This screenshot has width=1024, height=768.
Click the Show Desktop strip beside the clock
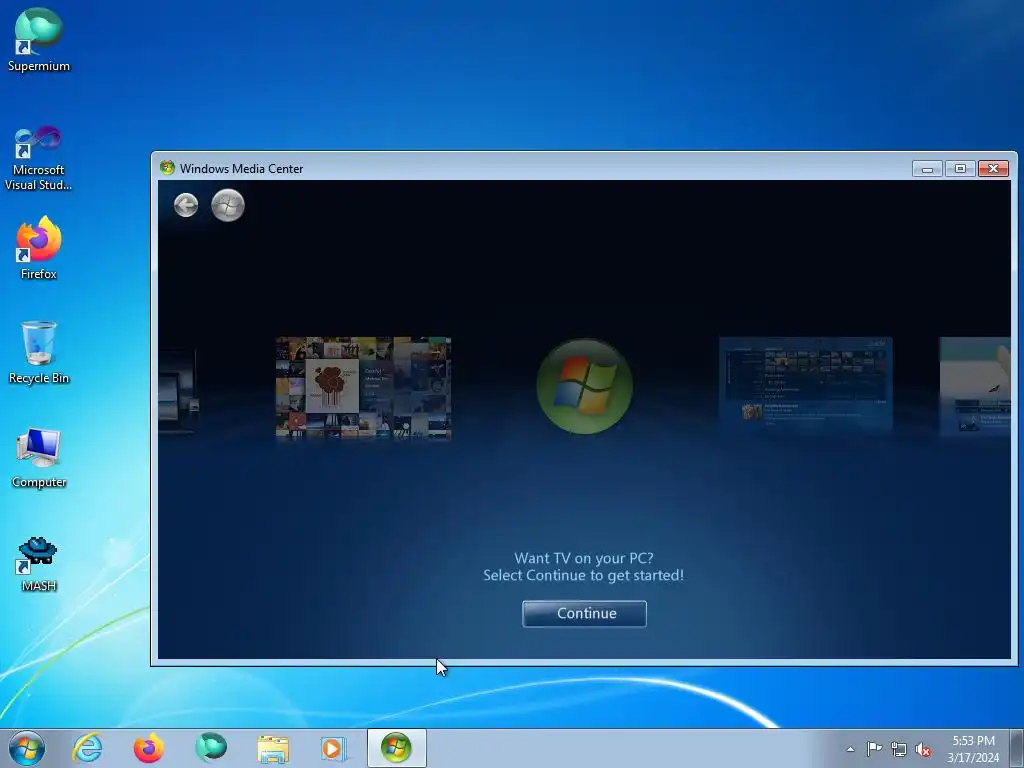click(x=1017, y=748)
